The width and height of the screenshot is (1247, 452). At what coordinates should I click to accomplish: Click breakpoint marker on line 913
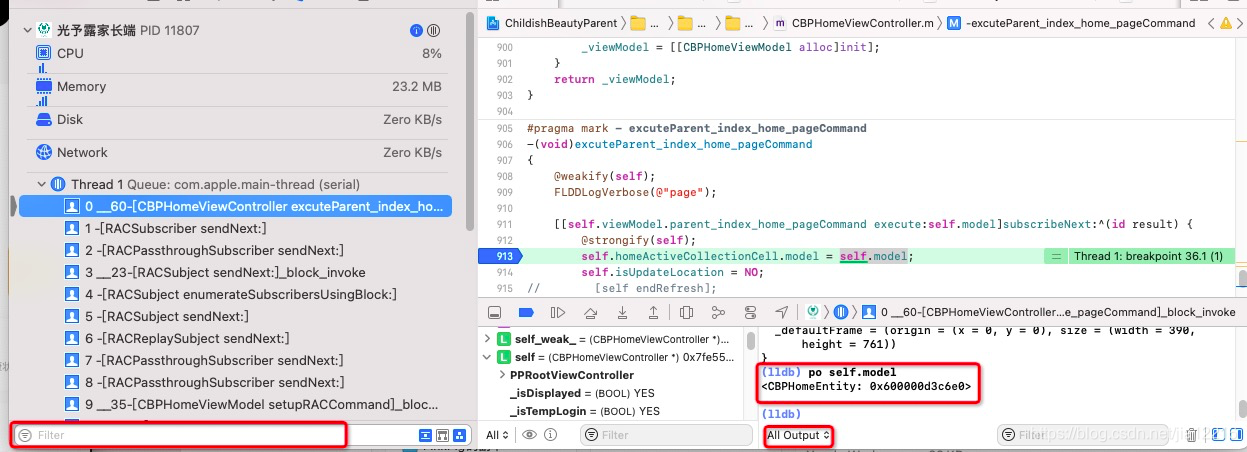click(x=502, y=256)
